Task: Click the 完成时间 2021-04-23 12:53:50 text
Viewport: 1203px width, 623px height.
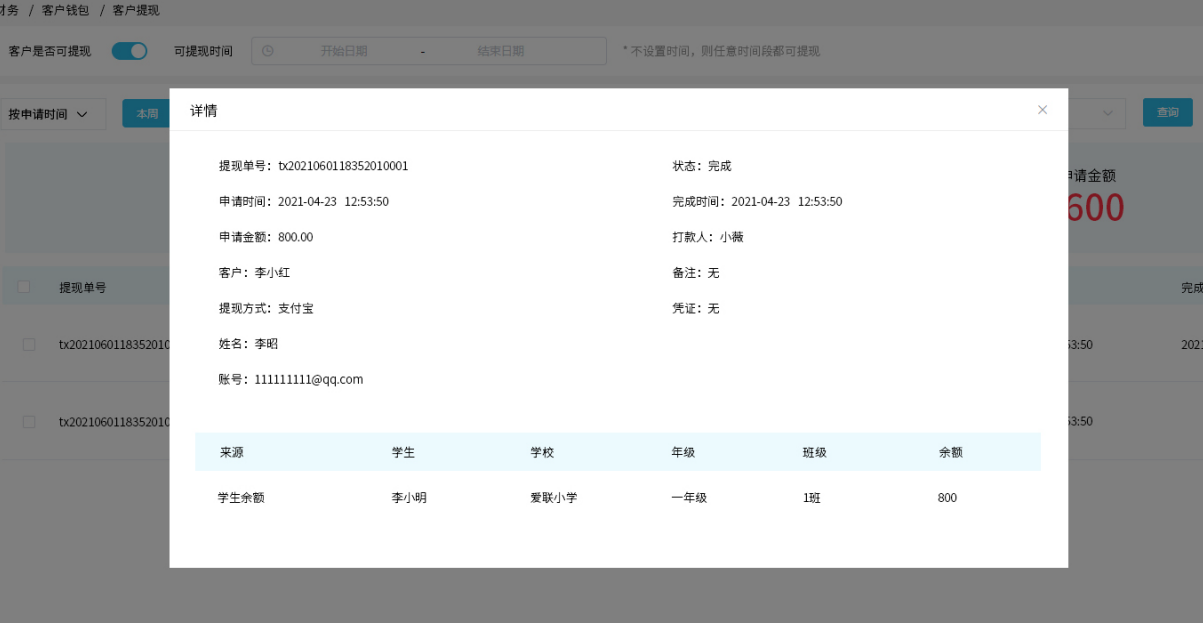Action: coord(757,202)
